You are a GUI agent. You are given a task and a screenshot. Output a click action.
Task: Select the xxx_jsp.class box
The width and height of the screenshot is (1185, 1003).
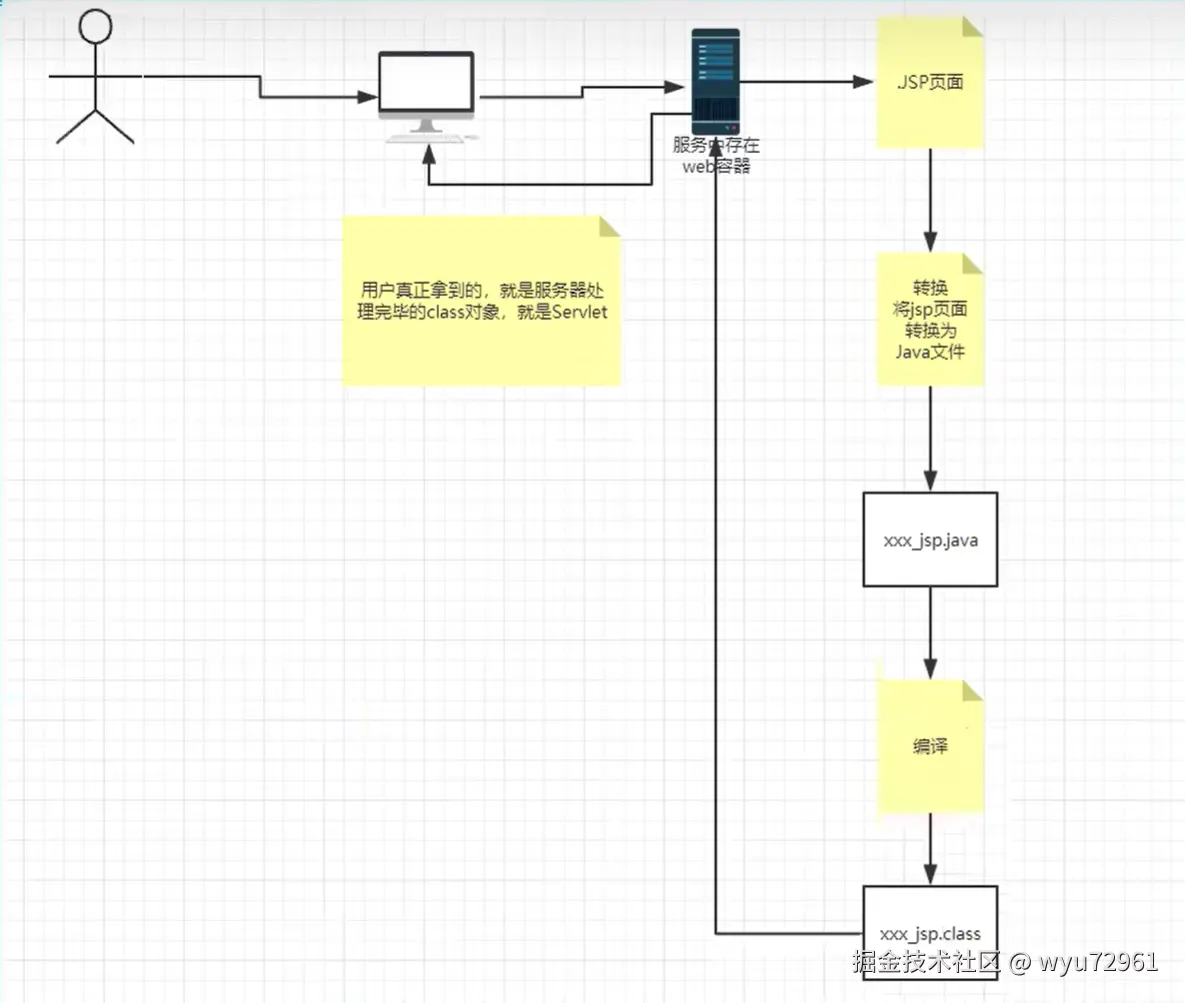[930, 933]
